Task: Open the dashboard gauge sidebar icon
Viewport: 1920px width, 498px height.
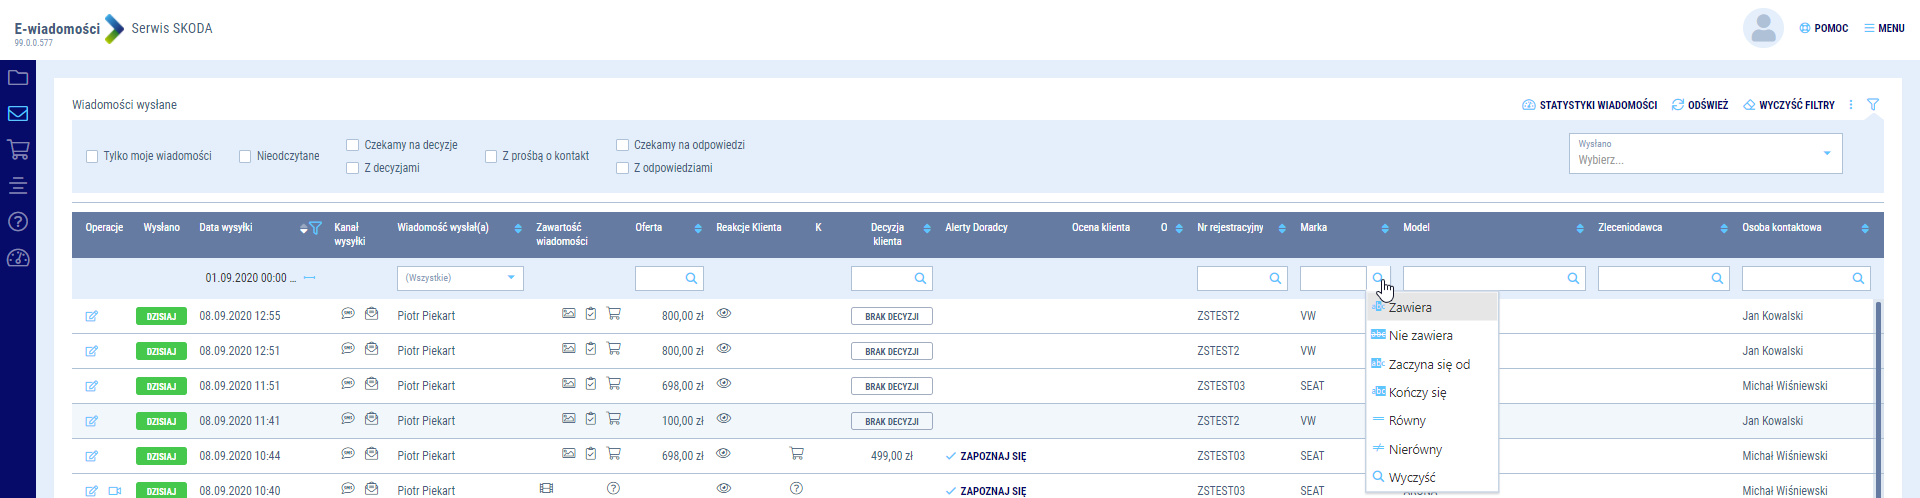Action: pyautogui.click(x=18, y=258)
